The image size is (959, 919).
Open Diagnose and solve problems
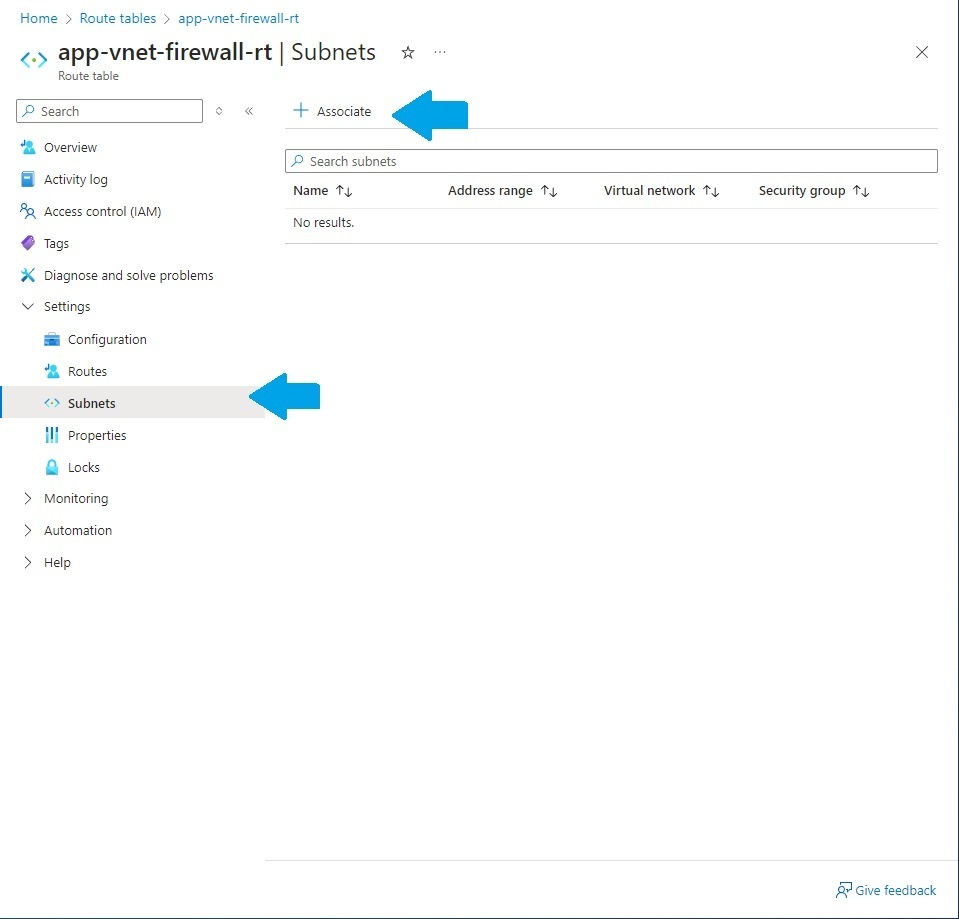tap(128, 276)
